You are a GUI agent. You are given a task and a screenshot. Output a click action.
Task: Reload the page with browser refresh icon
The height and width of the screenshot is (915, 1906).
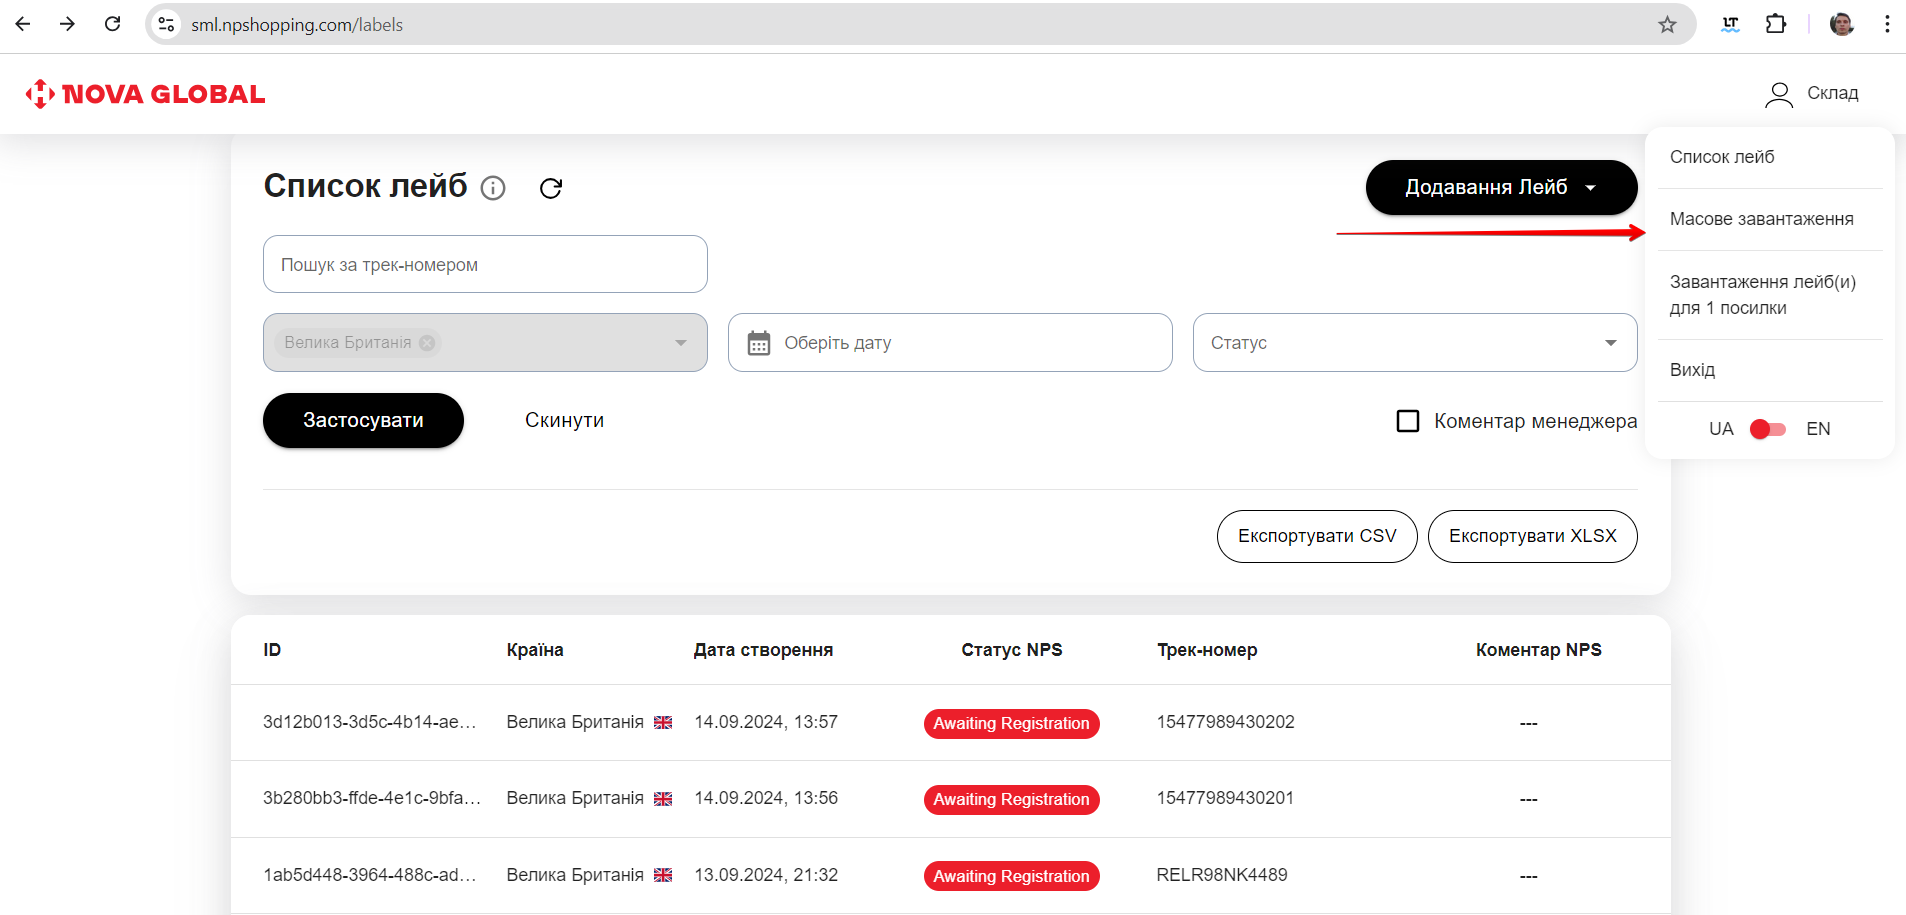tap(112, 24)
